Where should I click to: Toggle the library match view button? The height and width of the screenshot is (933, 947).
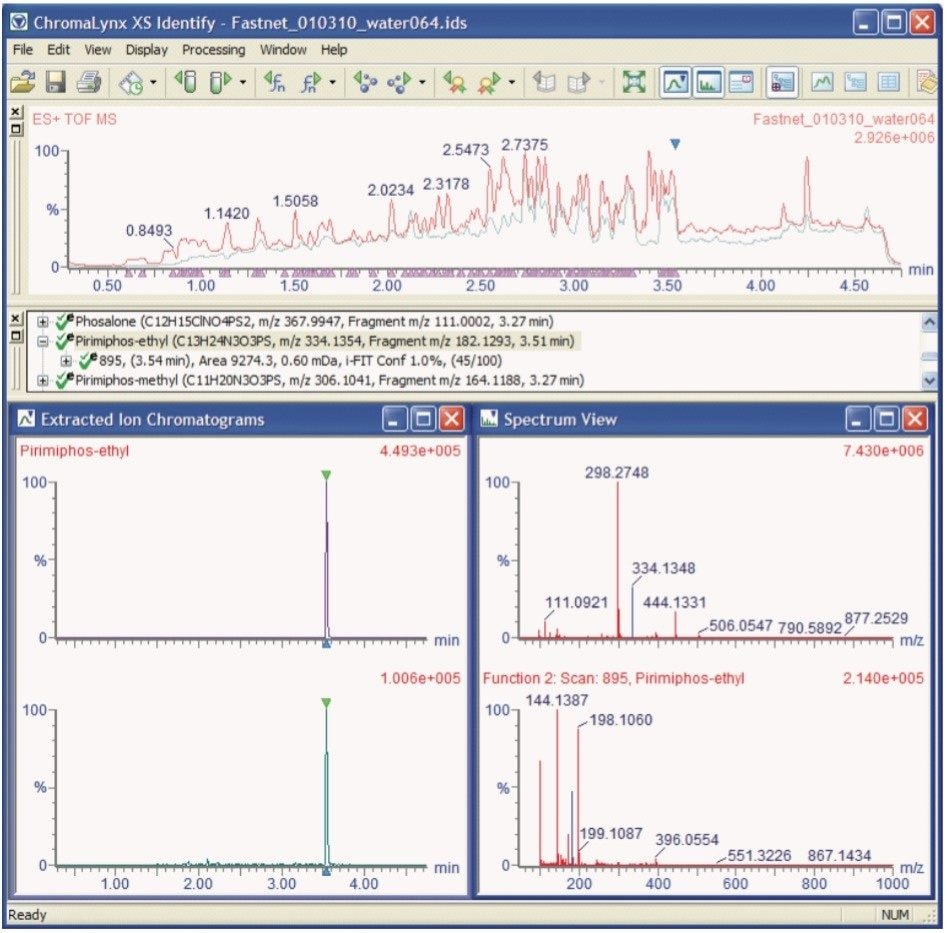(741, 82)
